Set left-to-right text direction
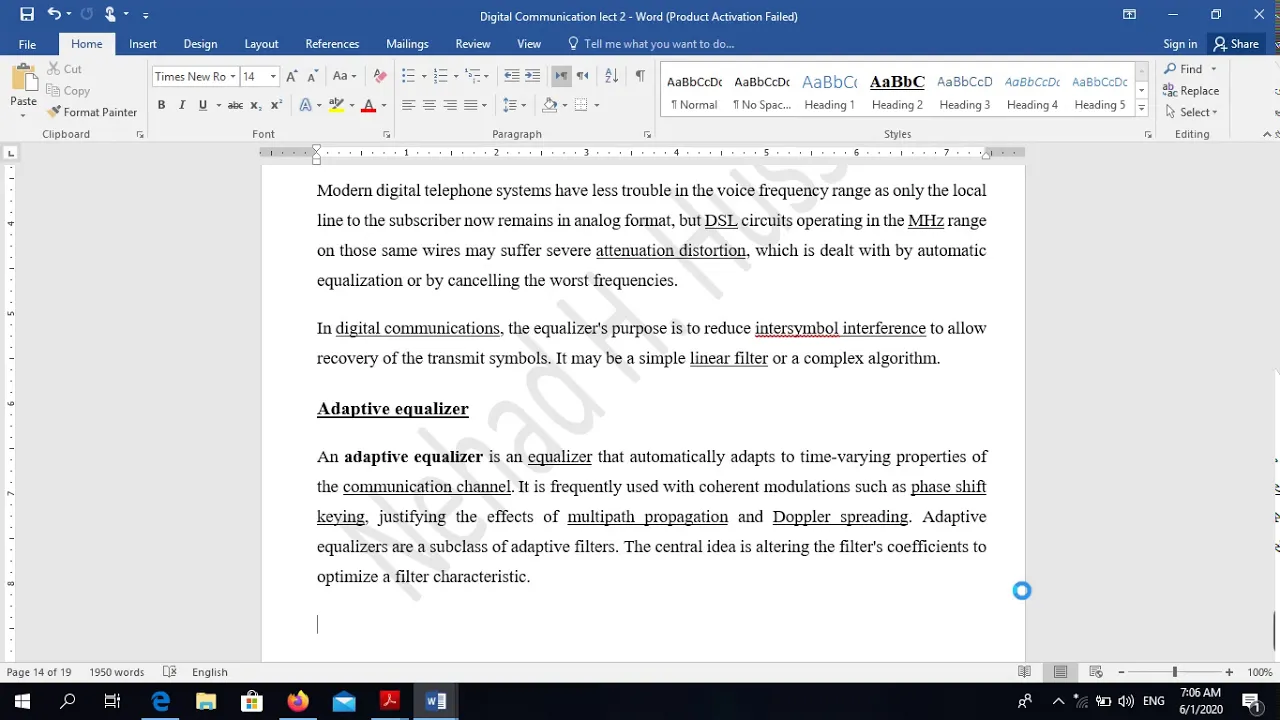1280x720 pixels. pyautogui.click(x=561, y=76)
